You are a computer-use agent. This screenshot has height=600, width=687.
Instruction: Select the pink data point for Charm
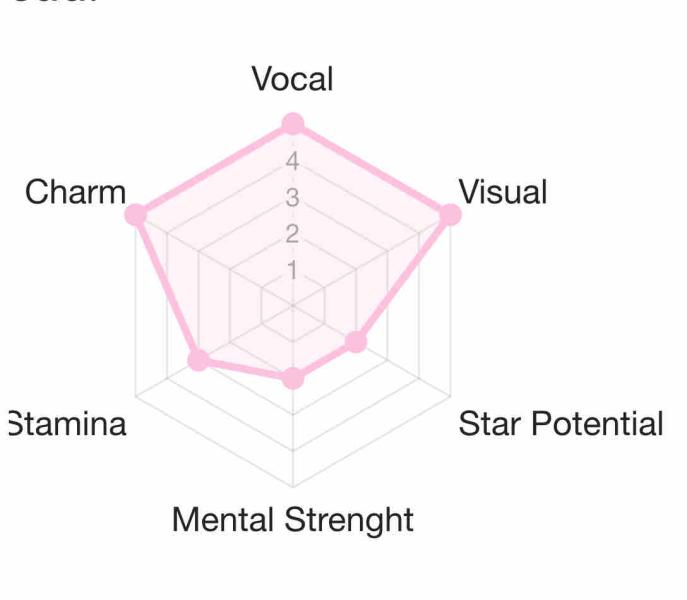[137, 214]
